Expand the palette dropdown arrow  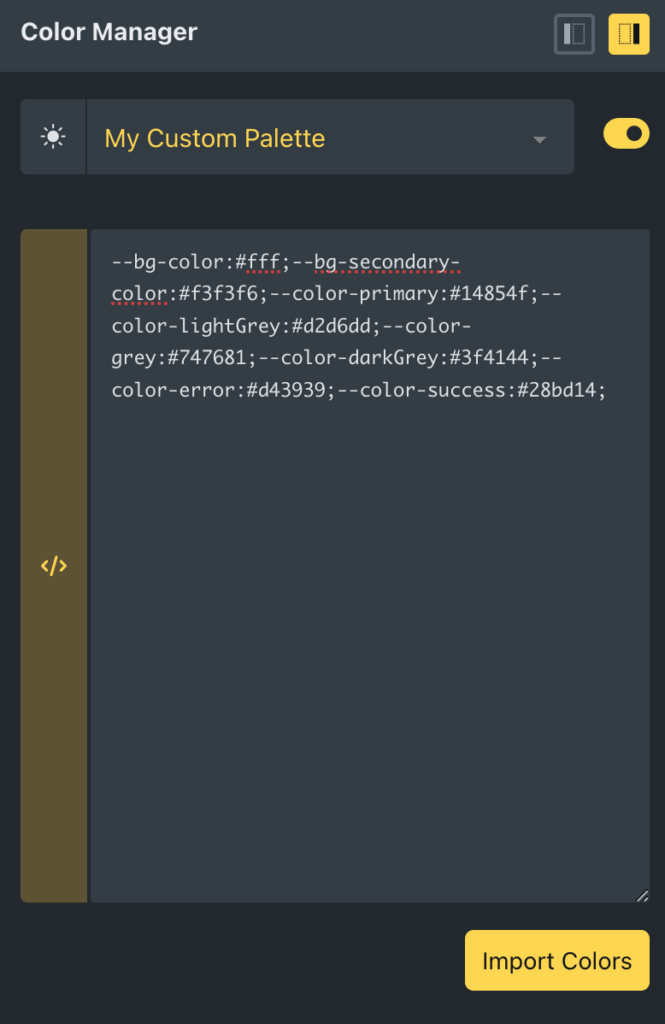pyautogui.click(x=540, y=140)
